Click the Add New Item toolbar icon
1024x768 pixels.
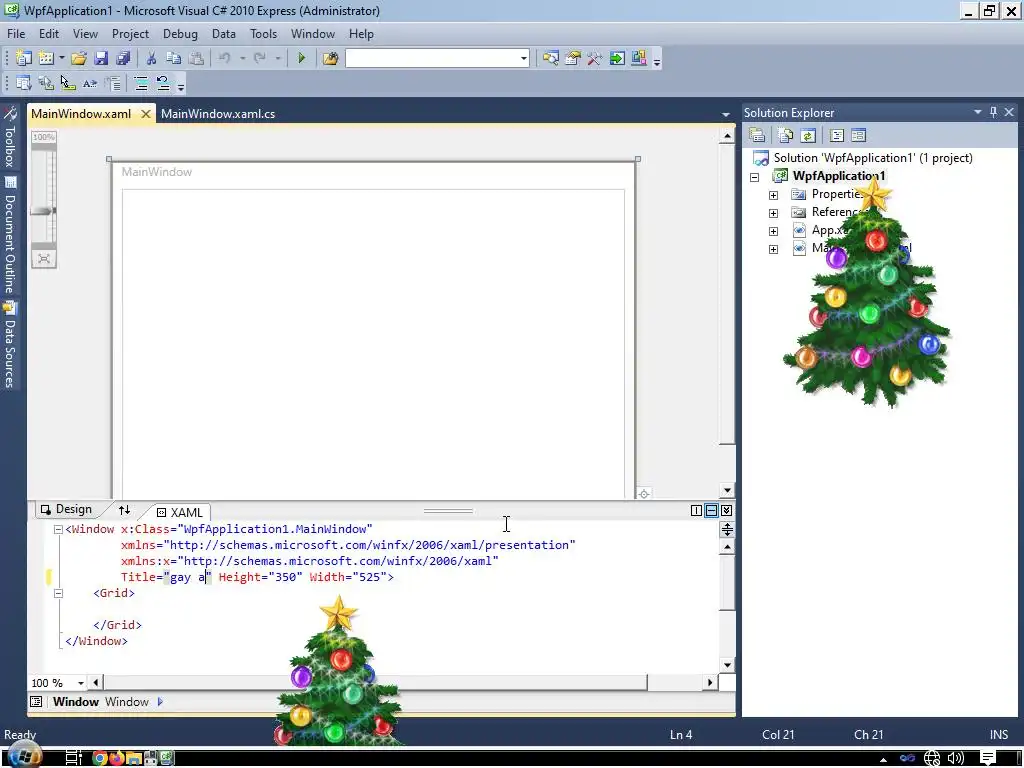tap(46, 58)
